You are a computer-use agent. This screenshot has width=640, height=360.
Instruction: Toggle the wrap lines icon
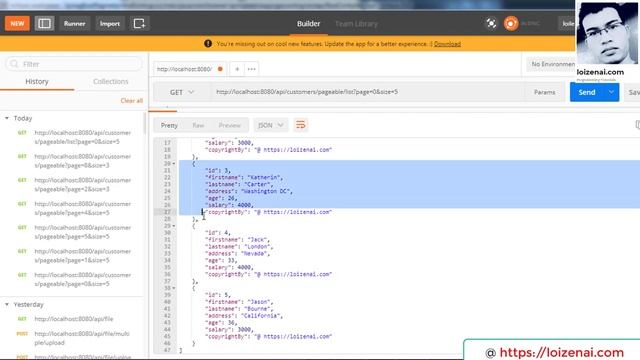tap(301, 125)
